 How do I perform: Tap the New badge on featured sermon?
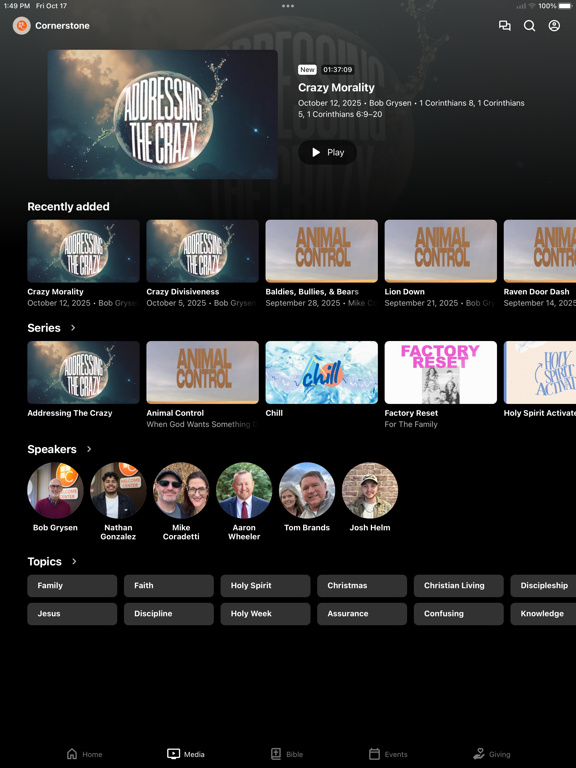pos(307,70)
